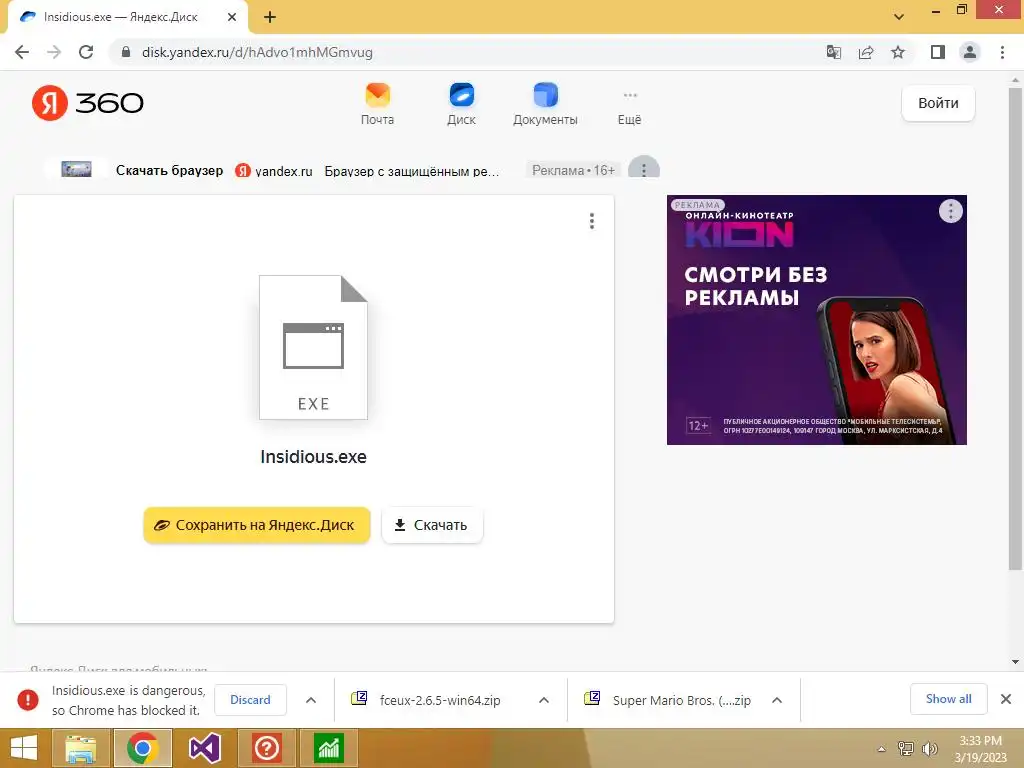The image size is (1024, 768).
Task: Close the Insidious.exe tab
Action: coord(232,18)
